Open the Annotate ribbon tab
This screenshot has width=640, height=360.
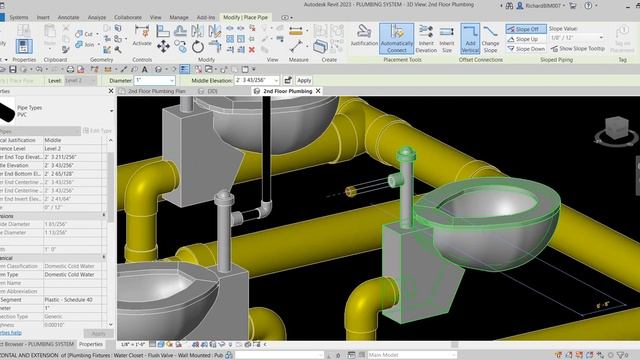click(x=68, y=18)
